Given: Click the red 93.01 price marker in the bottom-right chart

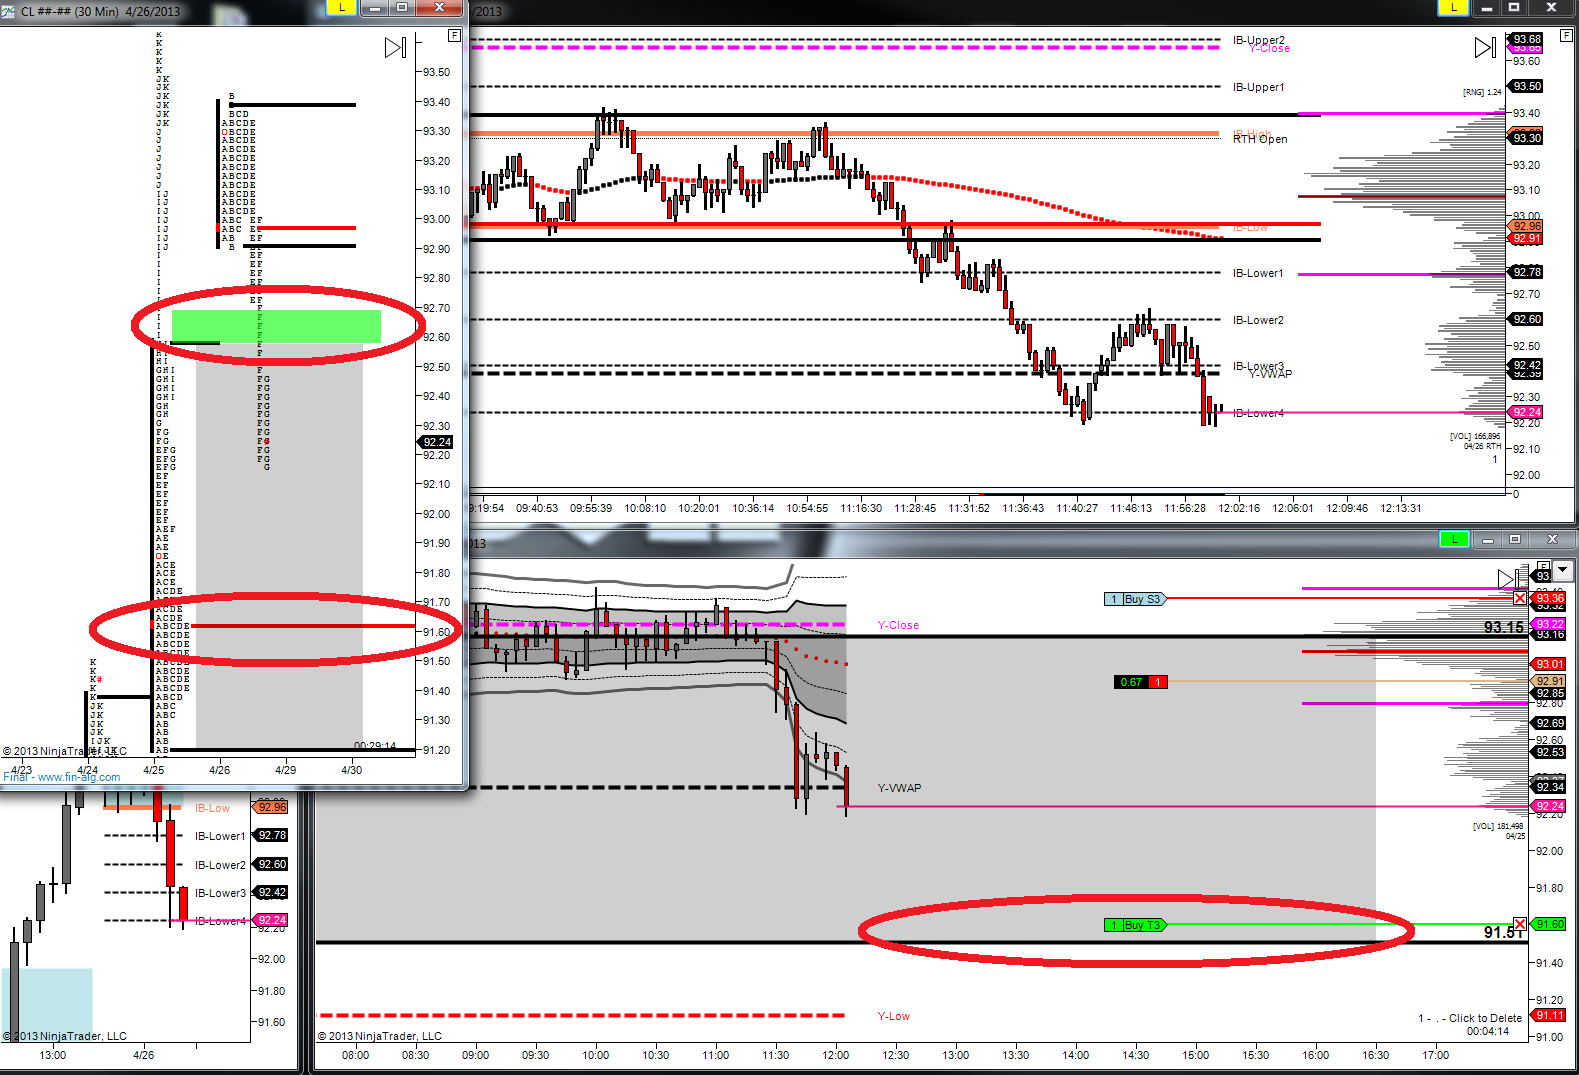Looking at the screenshot, I should (1549, 664).
